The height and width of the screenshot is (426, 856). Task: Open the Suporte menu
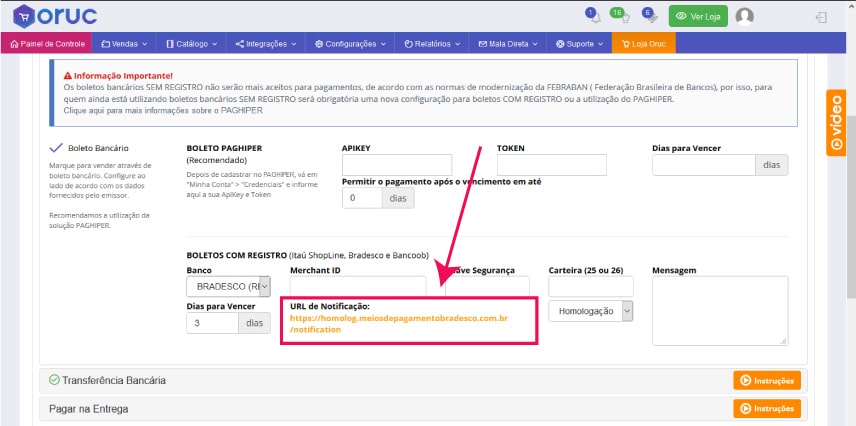(579, 44)
